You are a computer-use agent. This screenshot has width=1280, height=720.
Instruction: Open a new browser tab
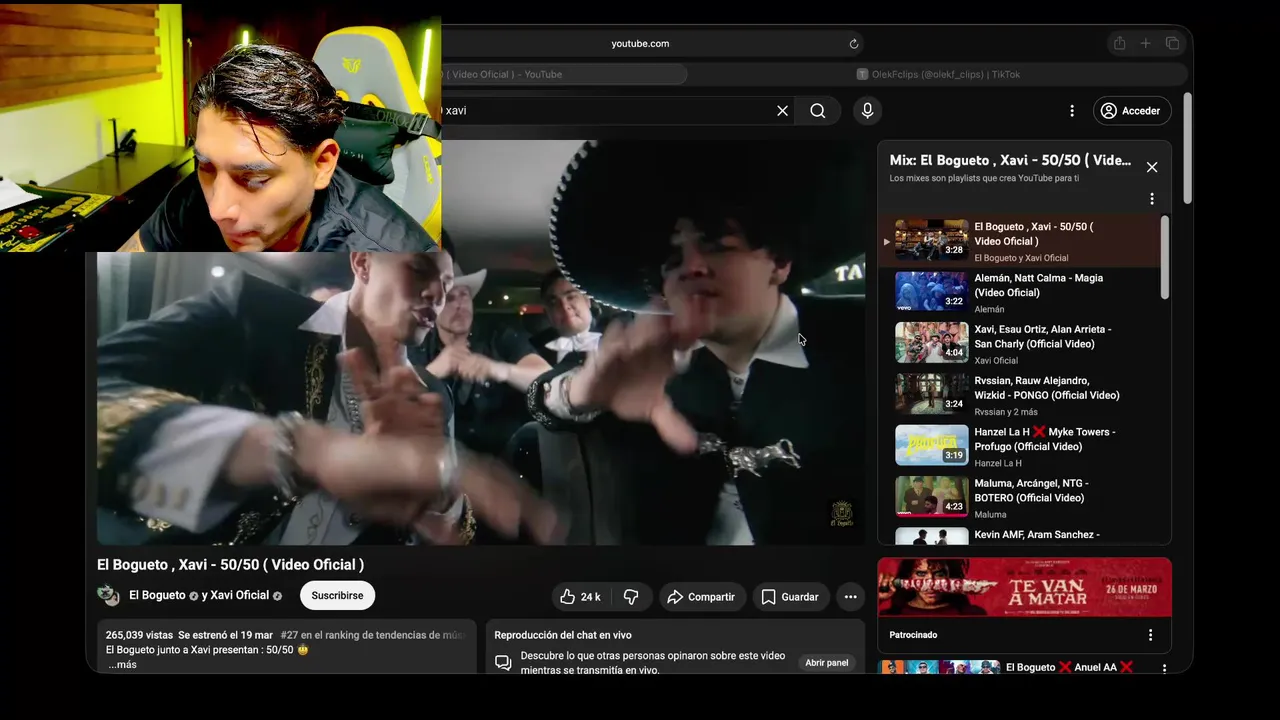pyautogui.click(x=1146, y=44)
